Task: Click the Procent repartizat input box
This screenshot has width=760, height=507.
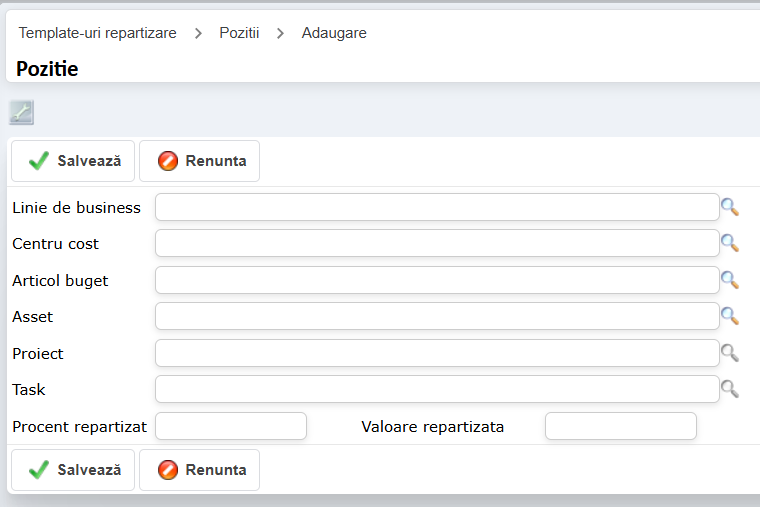Action: [x=231, y=426]
